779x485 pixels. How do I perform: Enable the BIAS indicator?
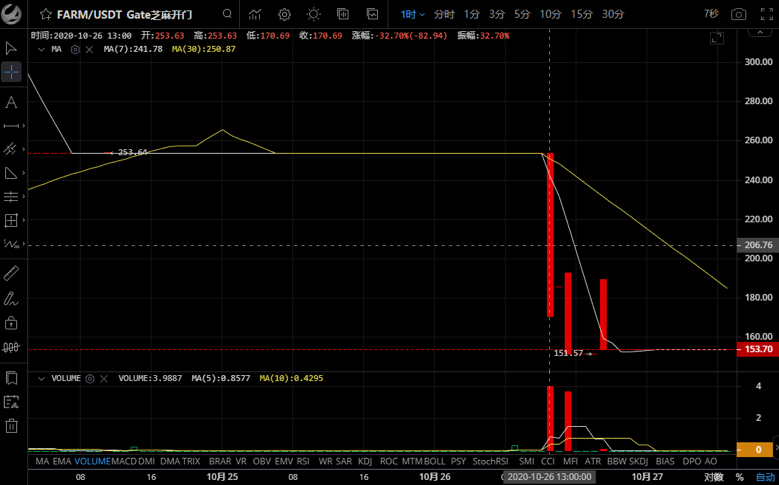pyautogui.click(x=665, y=461)
